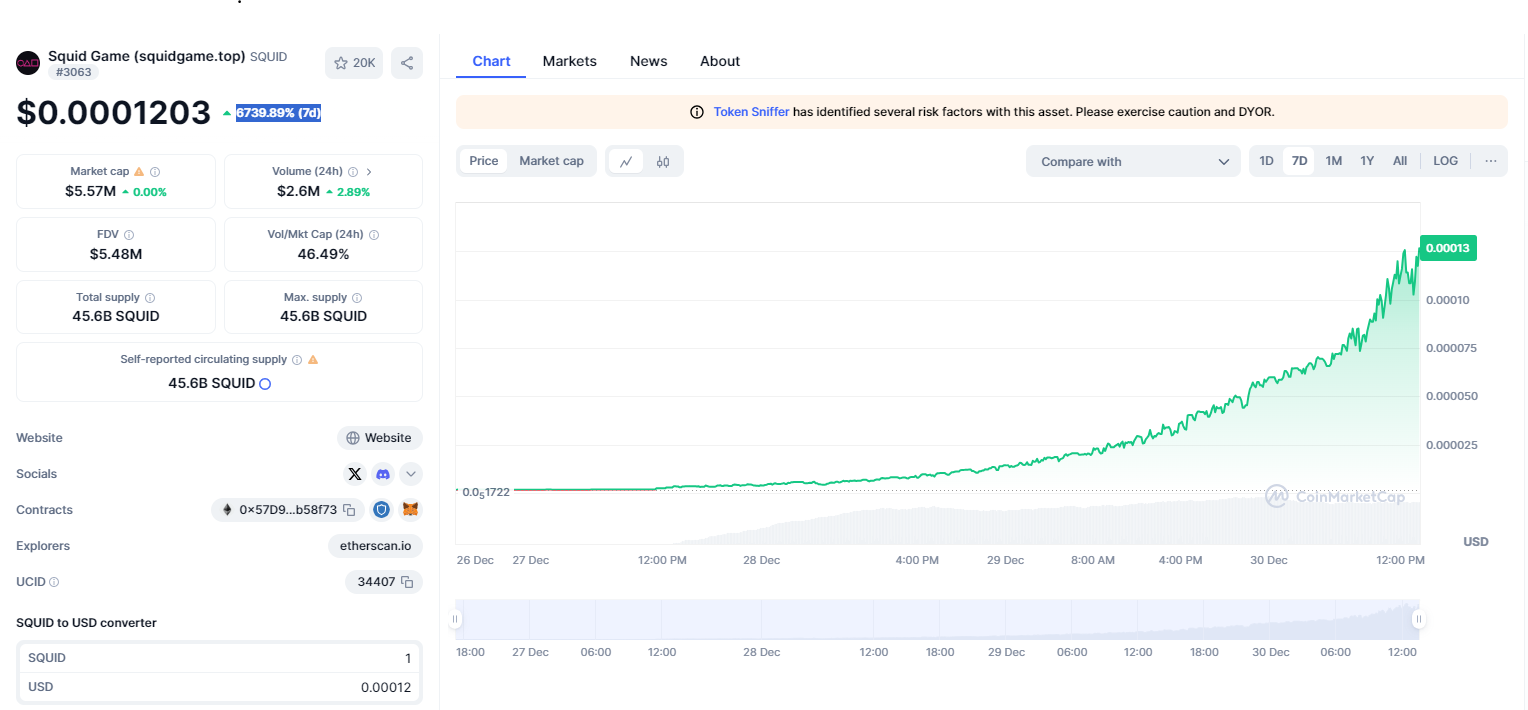Toggle LOG scale on chart
Screen dimensions: 1528x710
click(1445, 161)
